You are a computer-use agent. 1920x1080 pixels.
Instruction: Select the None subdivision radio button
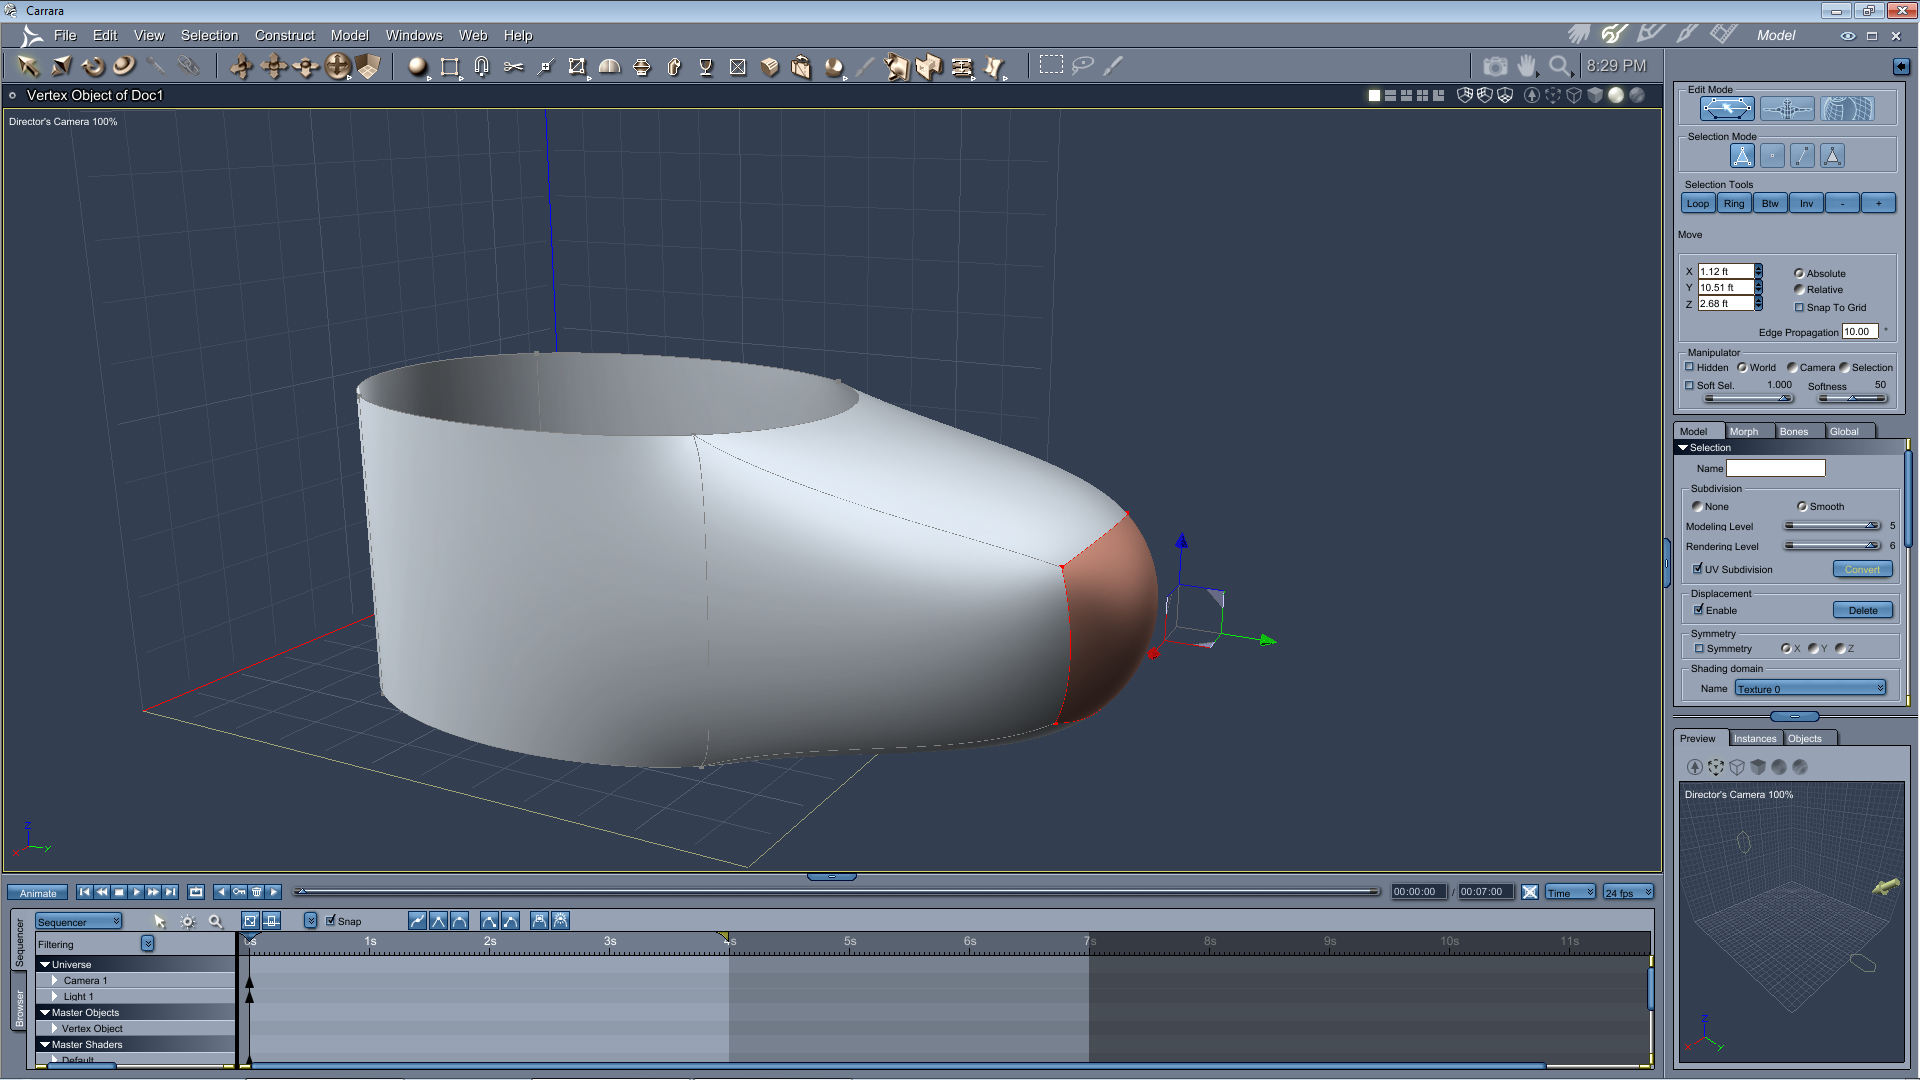tap(1698, 506)
